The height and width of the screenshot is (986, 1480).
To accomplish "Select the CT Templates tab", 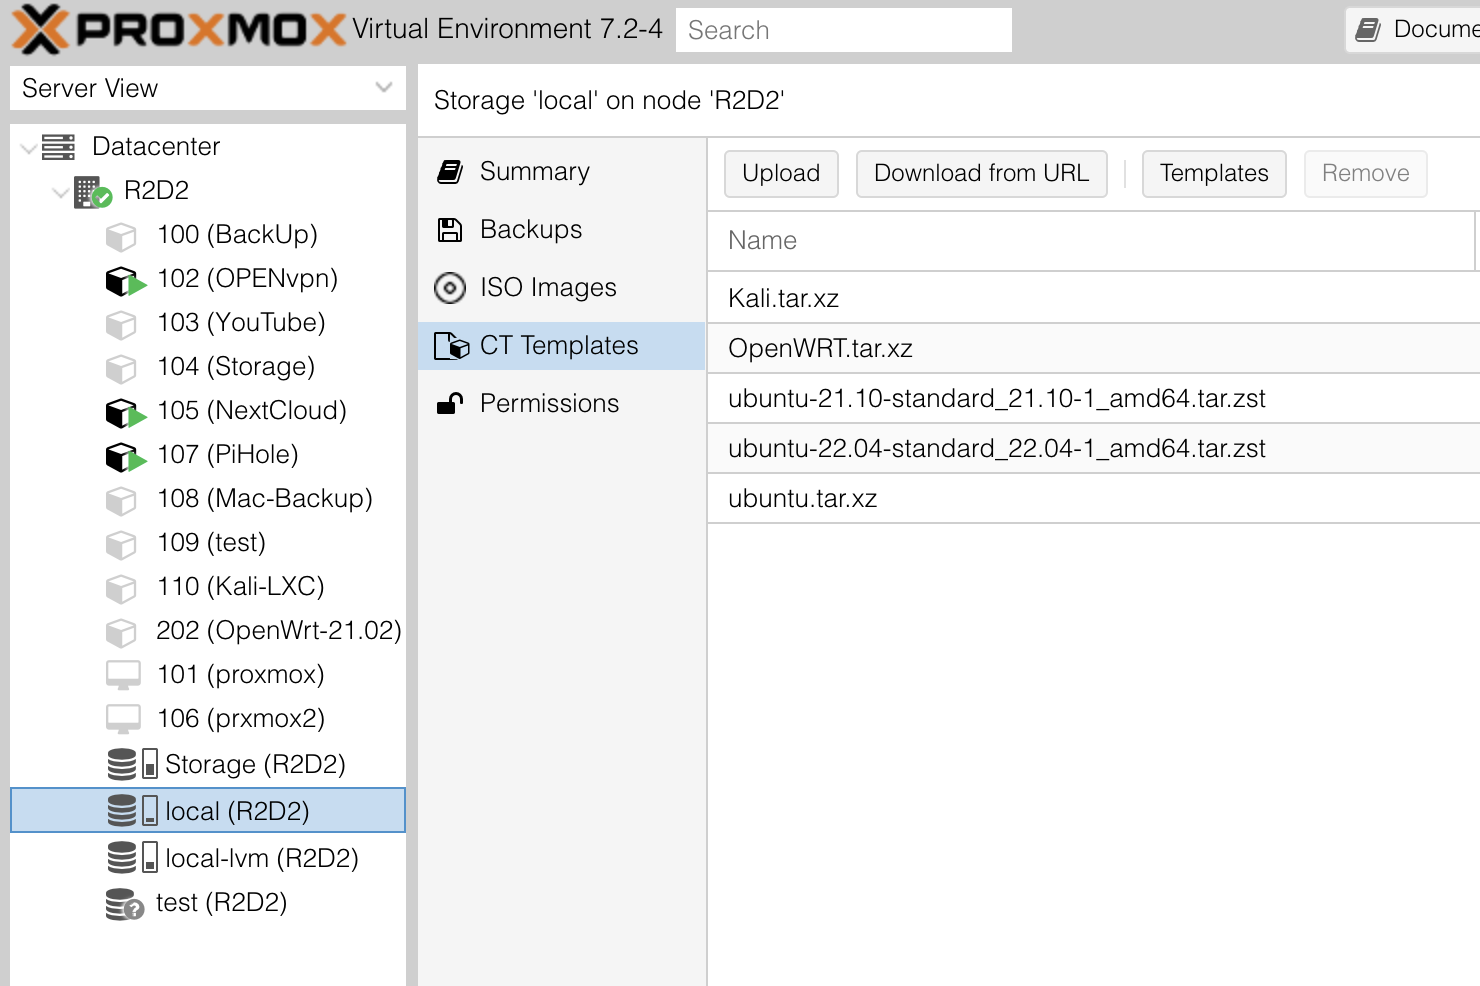I will [x=559, y=345].
